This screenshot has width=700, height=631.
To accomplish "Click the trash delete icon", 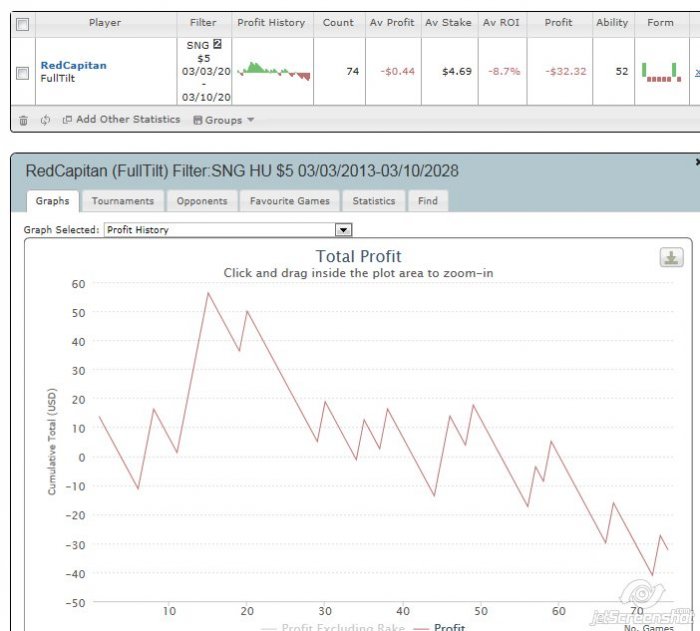I will coord(24,120).
